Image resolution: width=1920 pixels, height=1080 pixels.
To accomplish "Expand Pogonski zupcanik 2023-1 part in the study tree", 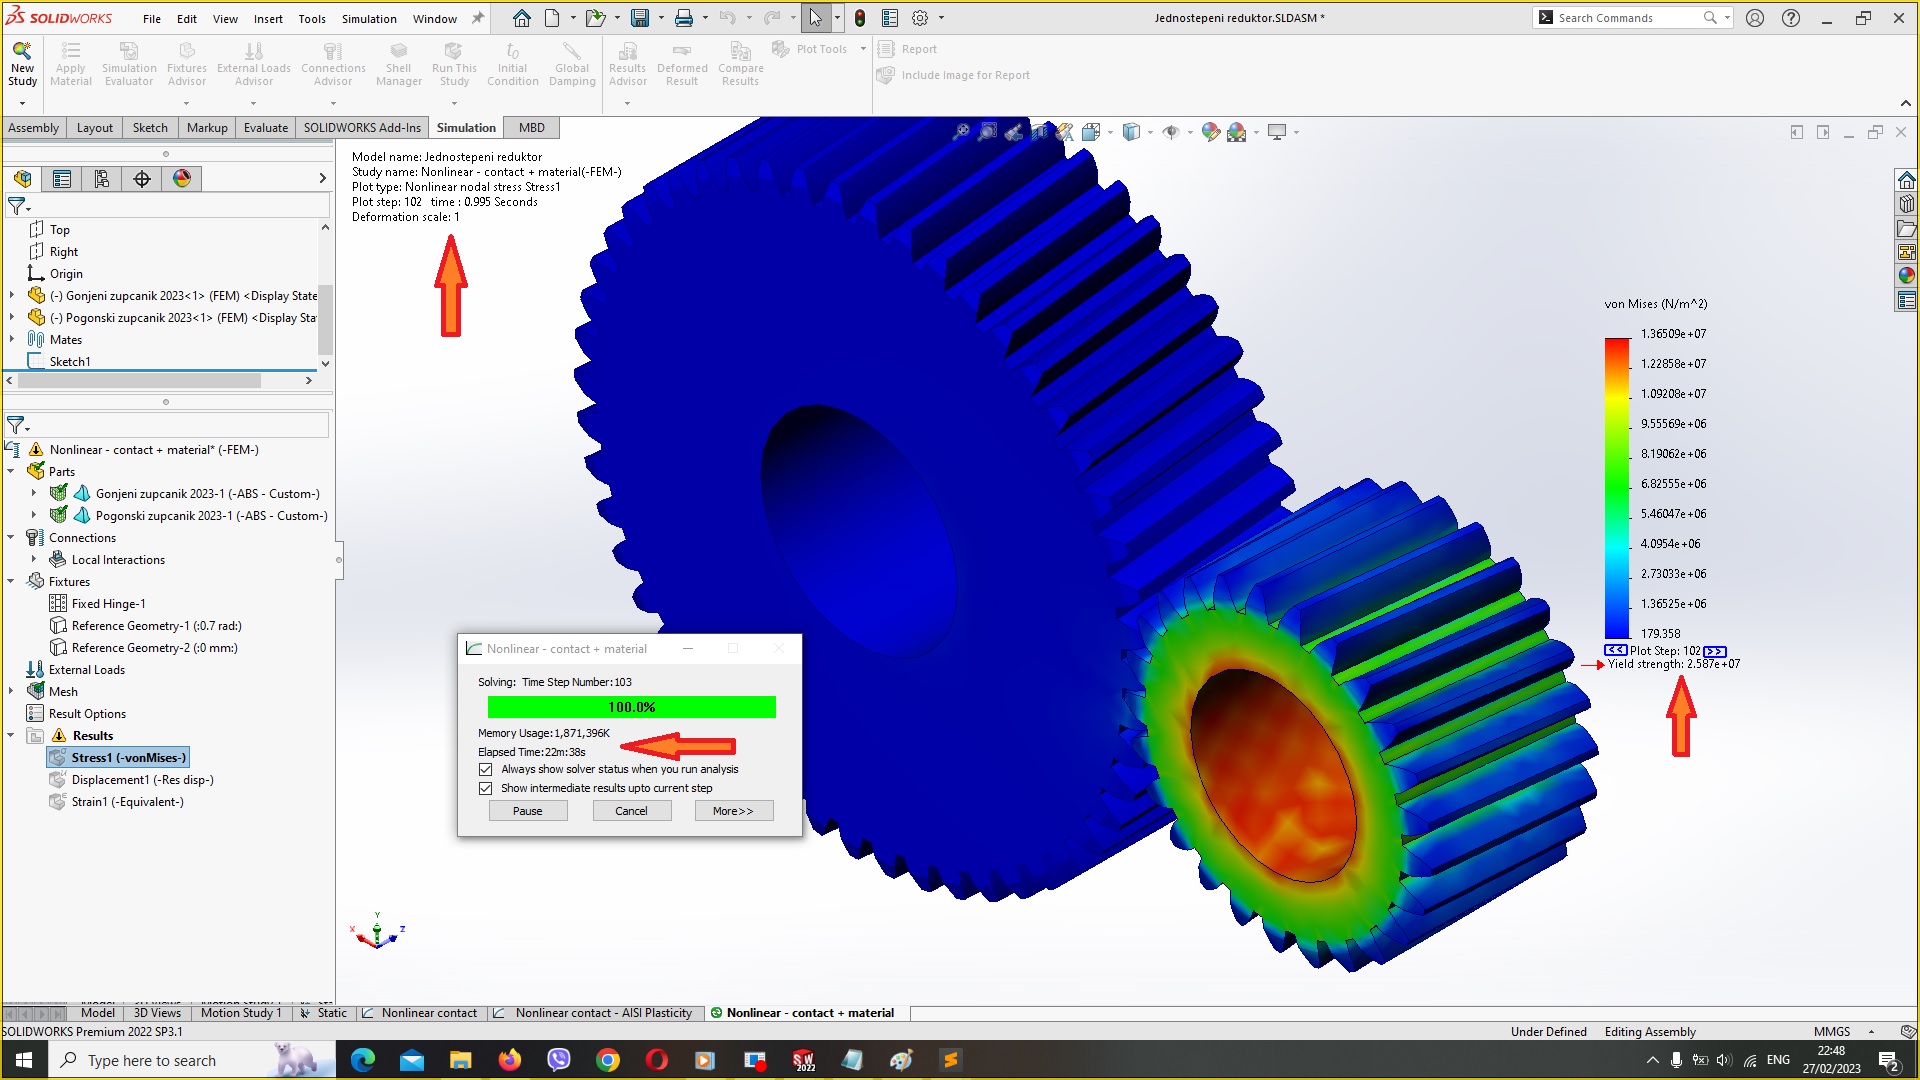I will point(34,516).
